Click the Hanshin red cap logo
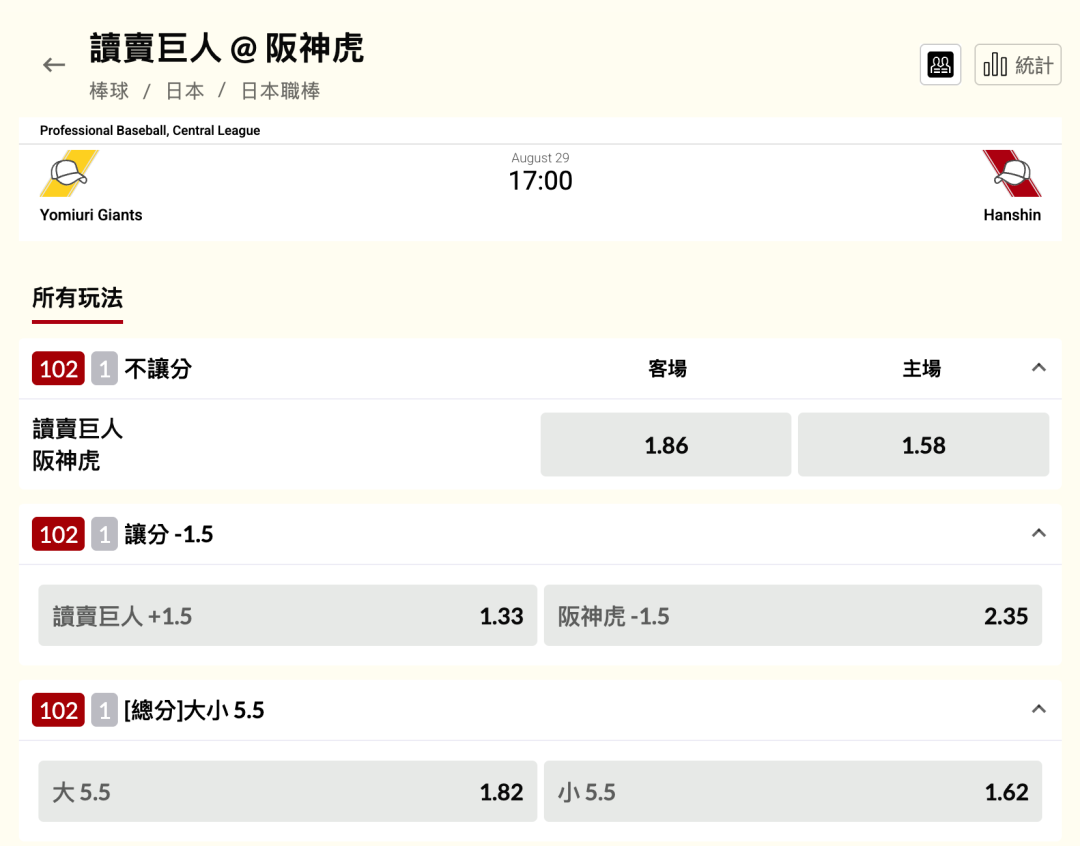Viewport: 1080px width, 846px height. (x=1012, y=174)
